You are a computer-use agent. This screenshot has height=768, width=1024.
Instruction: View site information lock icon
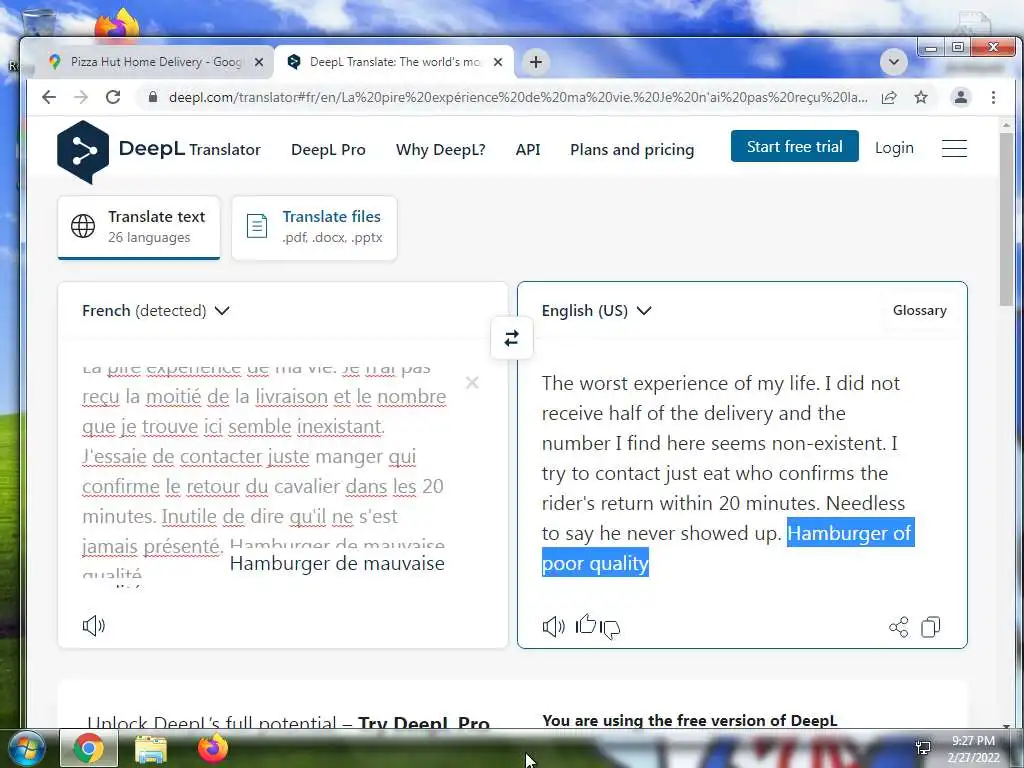(x=153, y=97)
